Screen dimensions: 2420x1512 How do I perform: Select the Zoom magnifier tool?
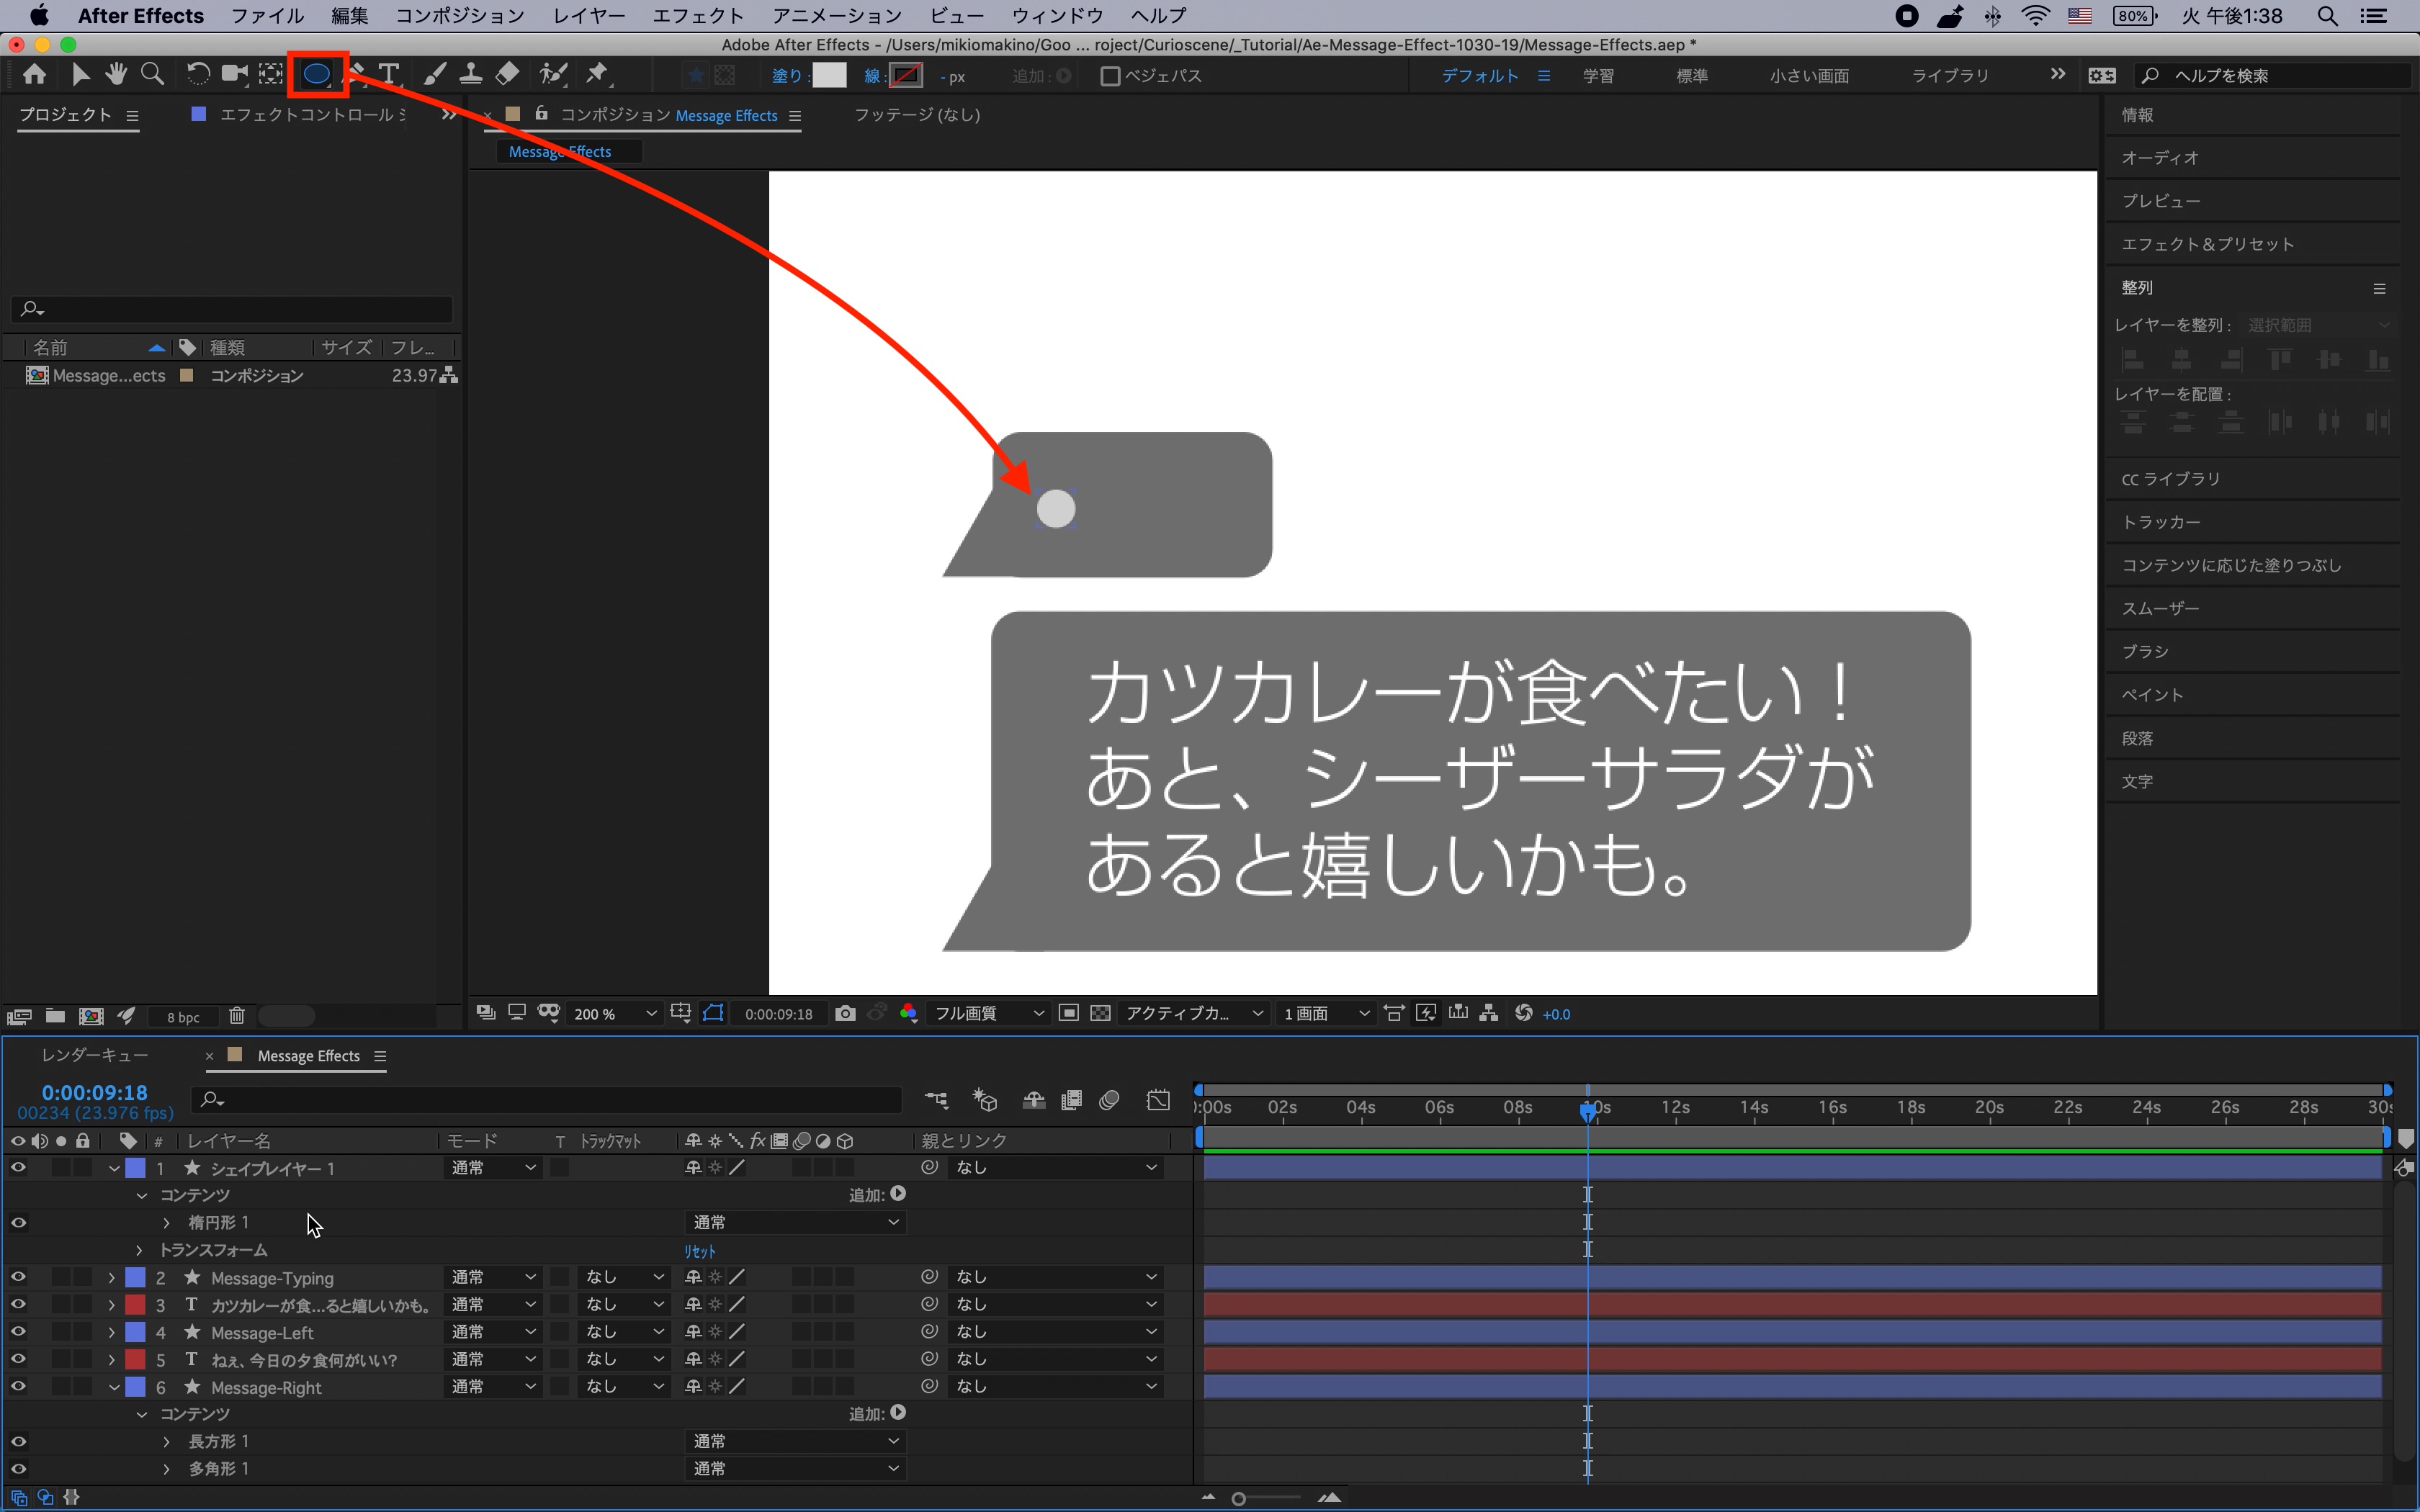152,74
